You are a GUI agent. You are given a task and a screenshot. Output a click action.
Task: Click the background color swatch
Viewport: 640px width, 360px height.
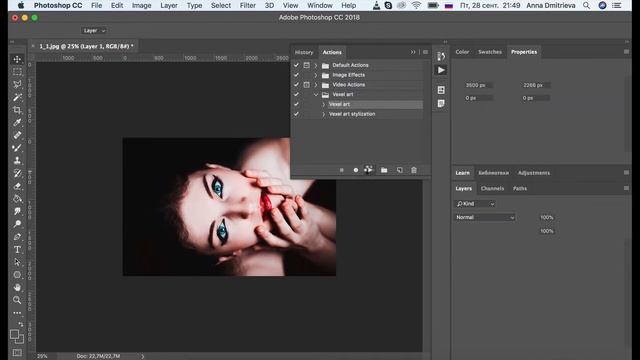[20, 339]
